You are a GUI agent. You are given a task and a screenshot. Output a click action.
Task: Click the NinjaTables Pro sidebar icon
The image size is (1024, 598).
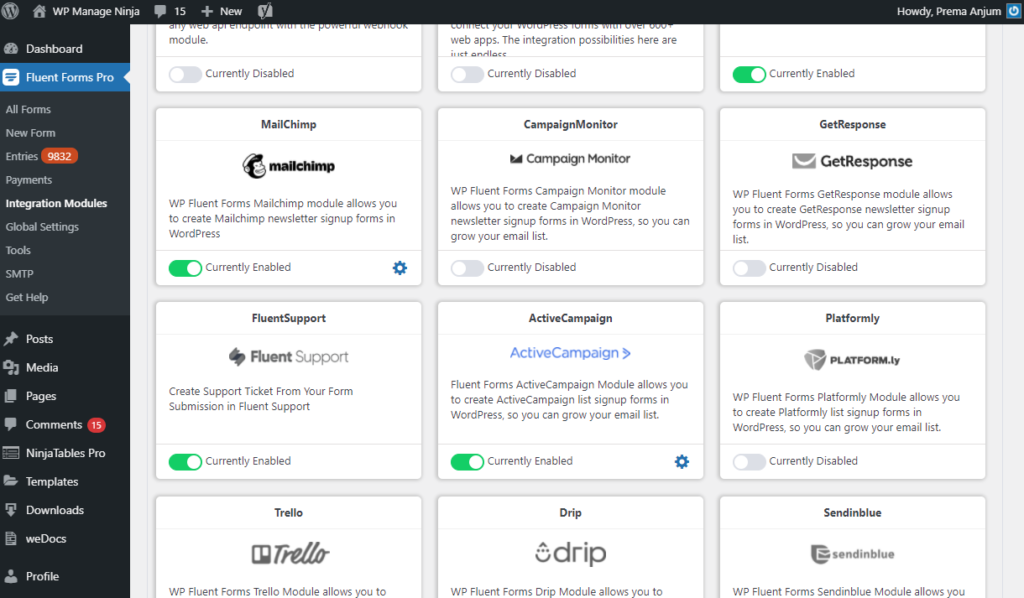click(x=12, y=453)
